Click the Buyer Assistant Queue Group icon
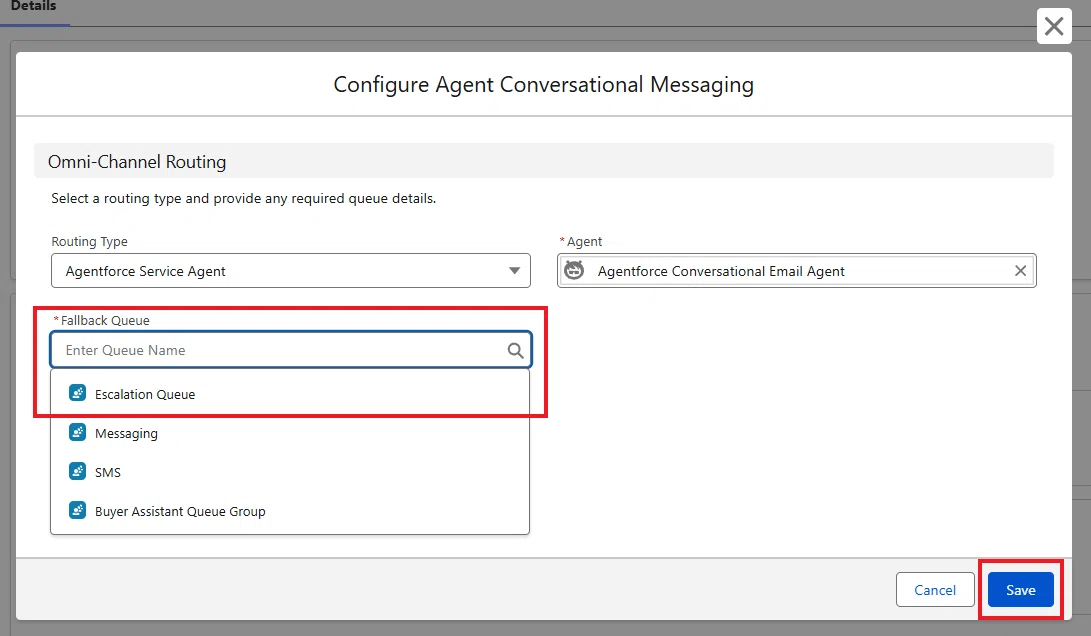Image resolution: width=1091 pixels, height=636 pixels. [x=77, y=510]
